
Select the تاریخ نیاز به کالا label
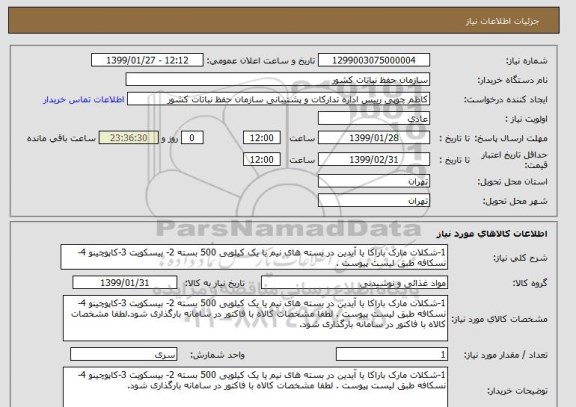tap(214, 283)
